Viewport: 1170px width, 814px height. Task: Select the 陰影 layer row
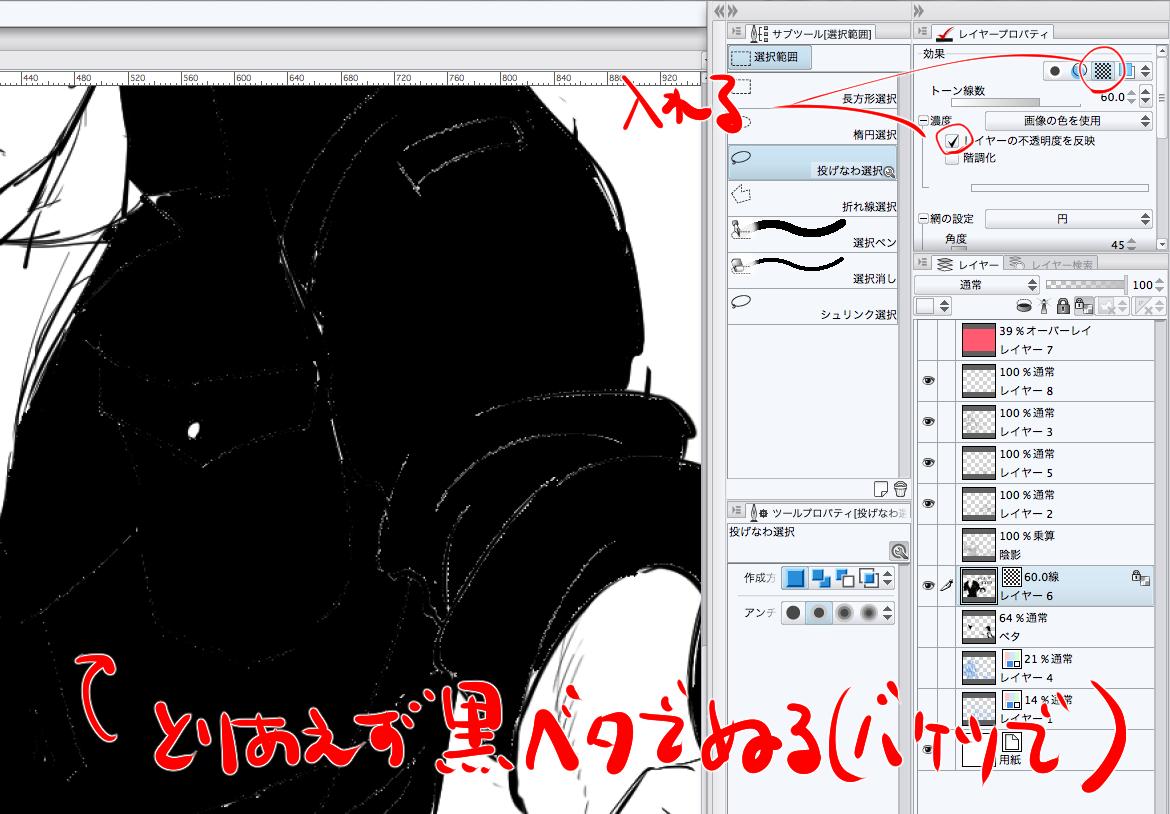click(1036, 545)
